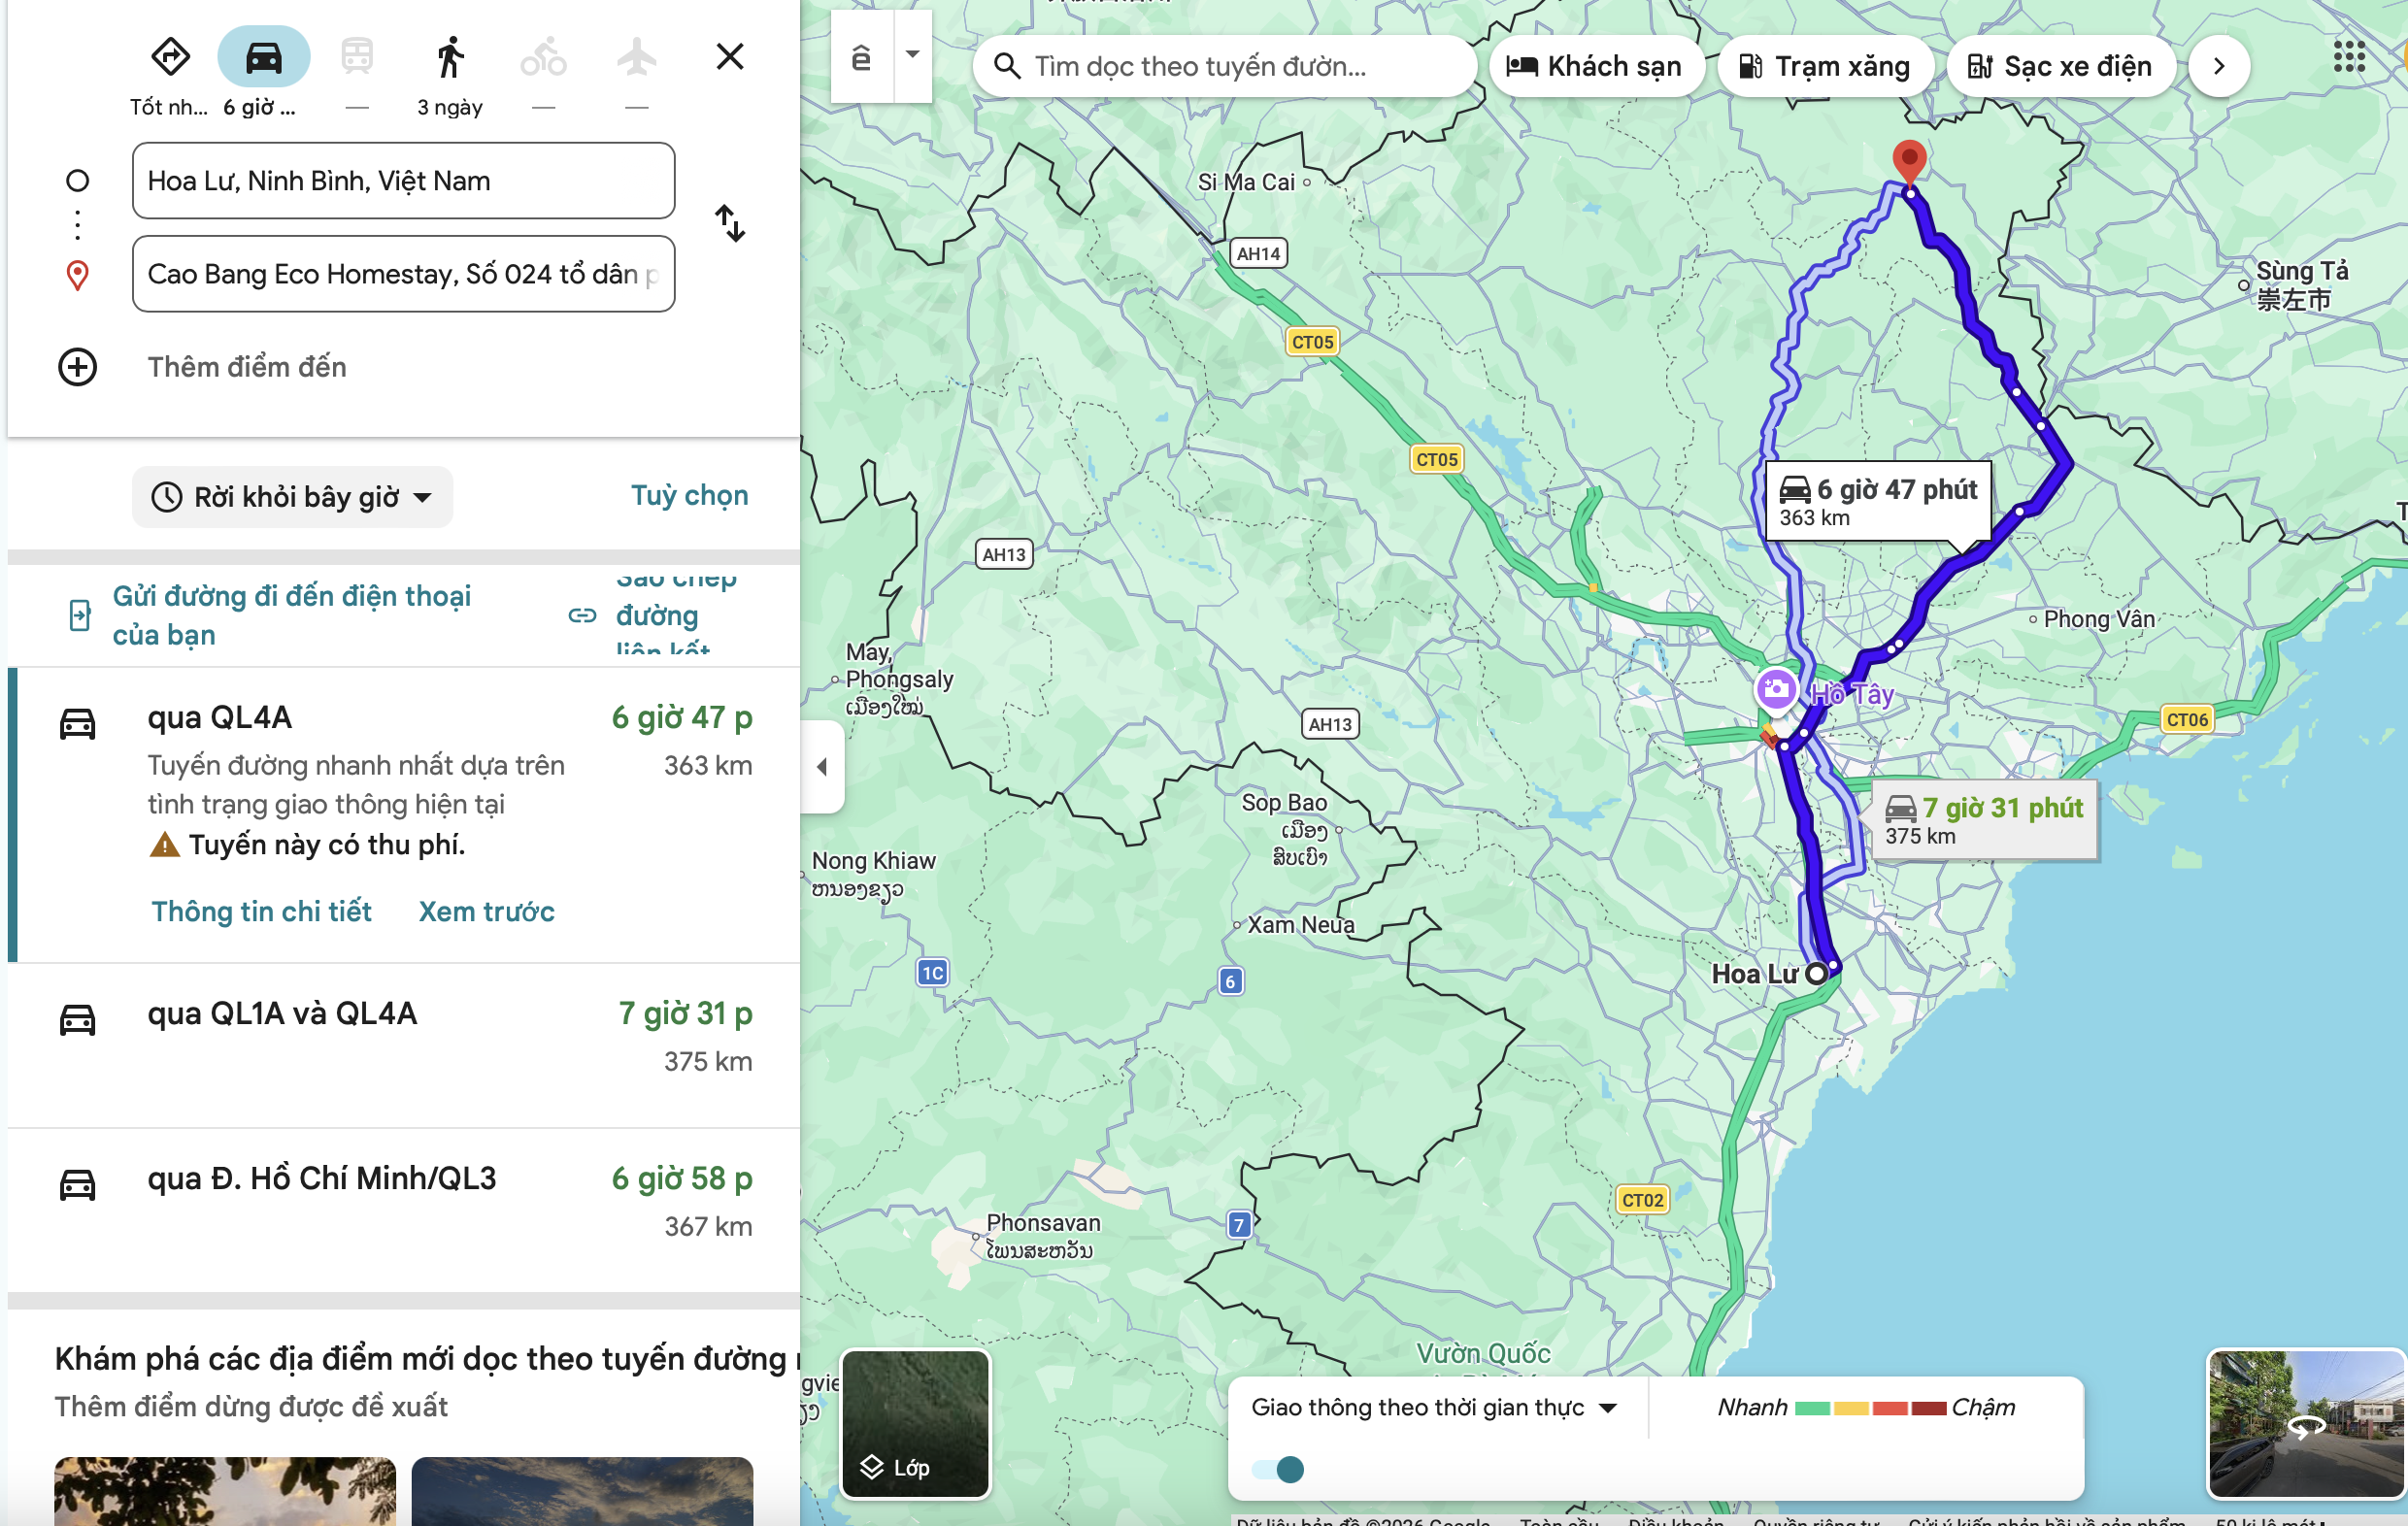The width and height of the screenshot is (2408, 1526).
Task: Open Thông tin chi tiết for QL4A route
Action: click(x=260, y=911)
